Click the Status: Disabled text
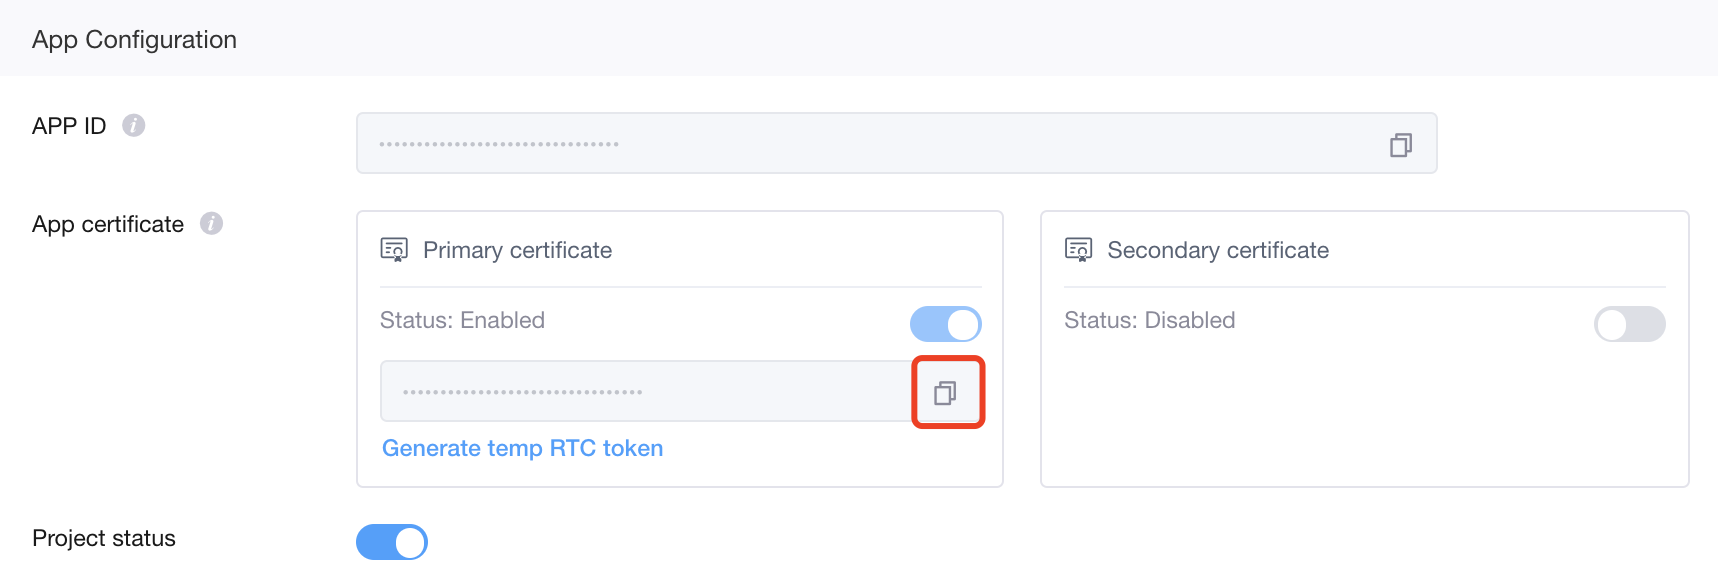The height and width of the screenshot is (588, 1718). click(x=1149, y=320)
